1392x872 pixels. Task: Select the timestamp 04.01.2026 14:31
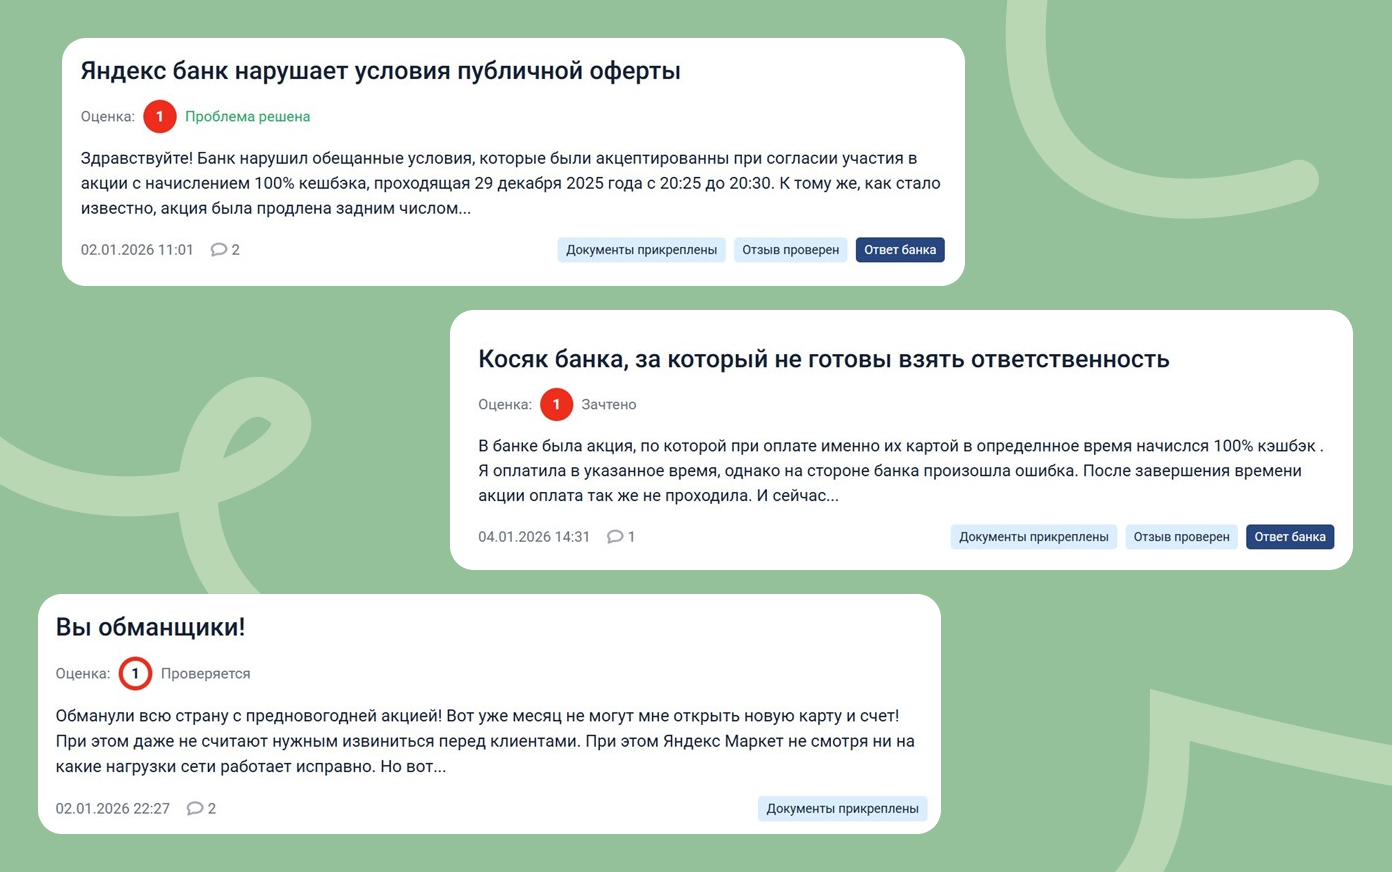click(x=534, y=536)
